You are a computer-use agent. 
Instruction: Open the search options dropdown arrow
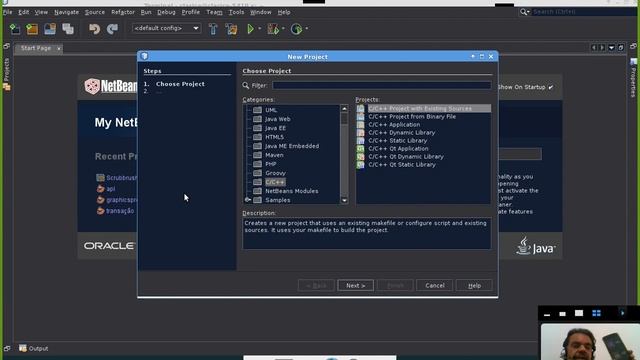coord(529,12)
